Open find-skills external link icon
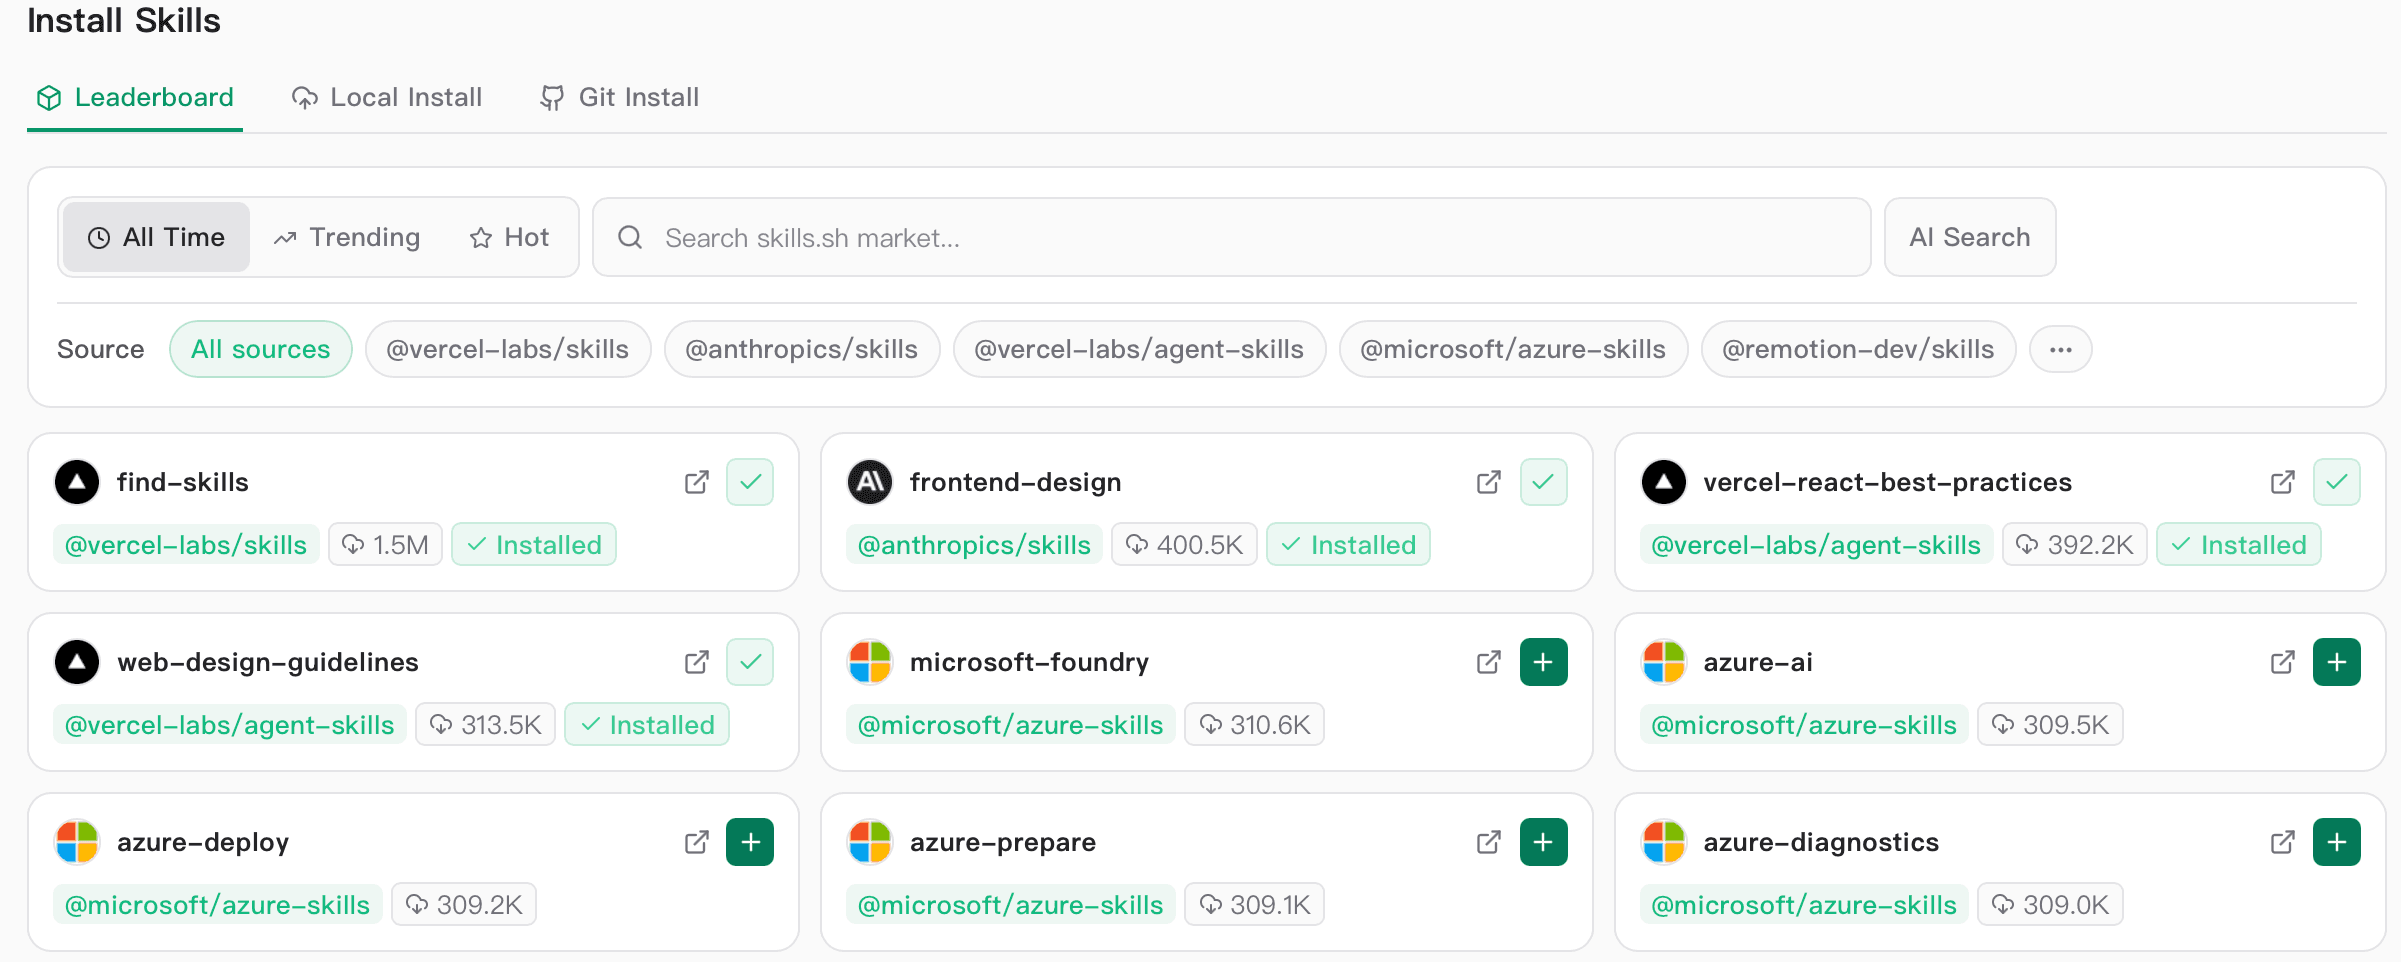The height and width of the screenshot is (962, 2401). [696, 482]
